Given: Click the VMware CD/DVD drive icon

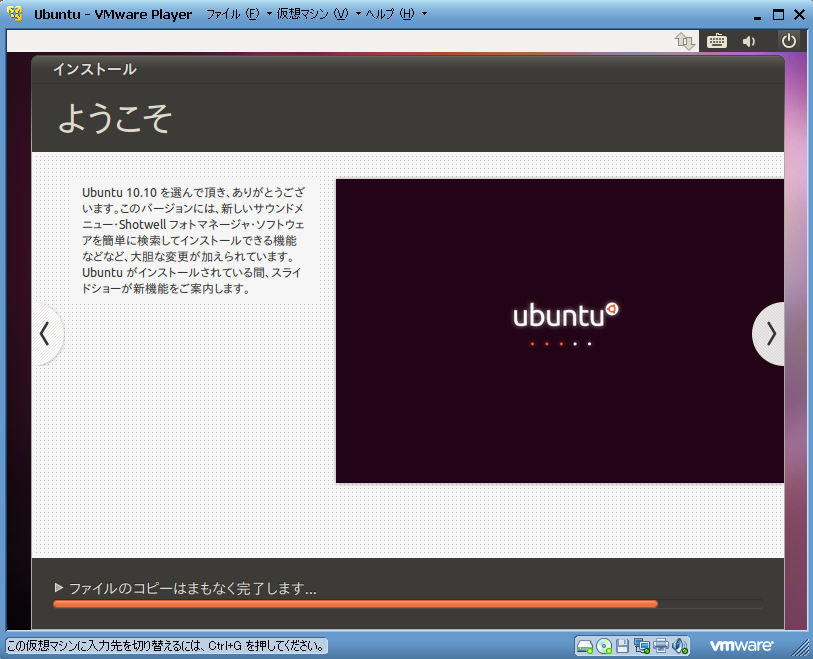Looking at the screenshot, I should [x=604, y=646].
